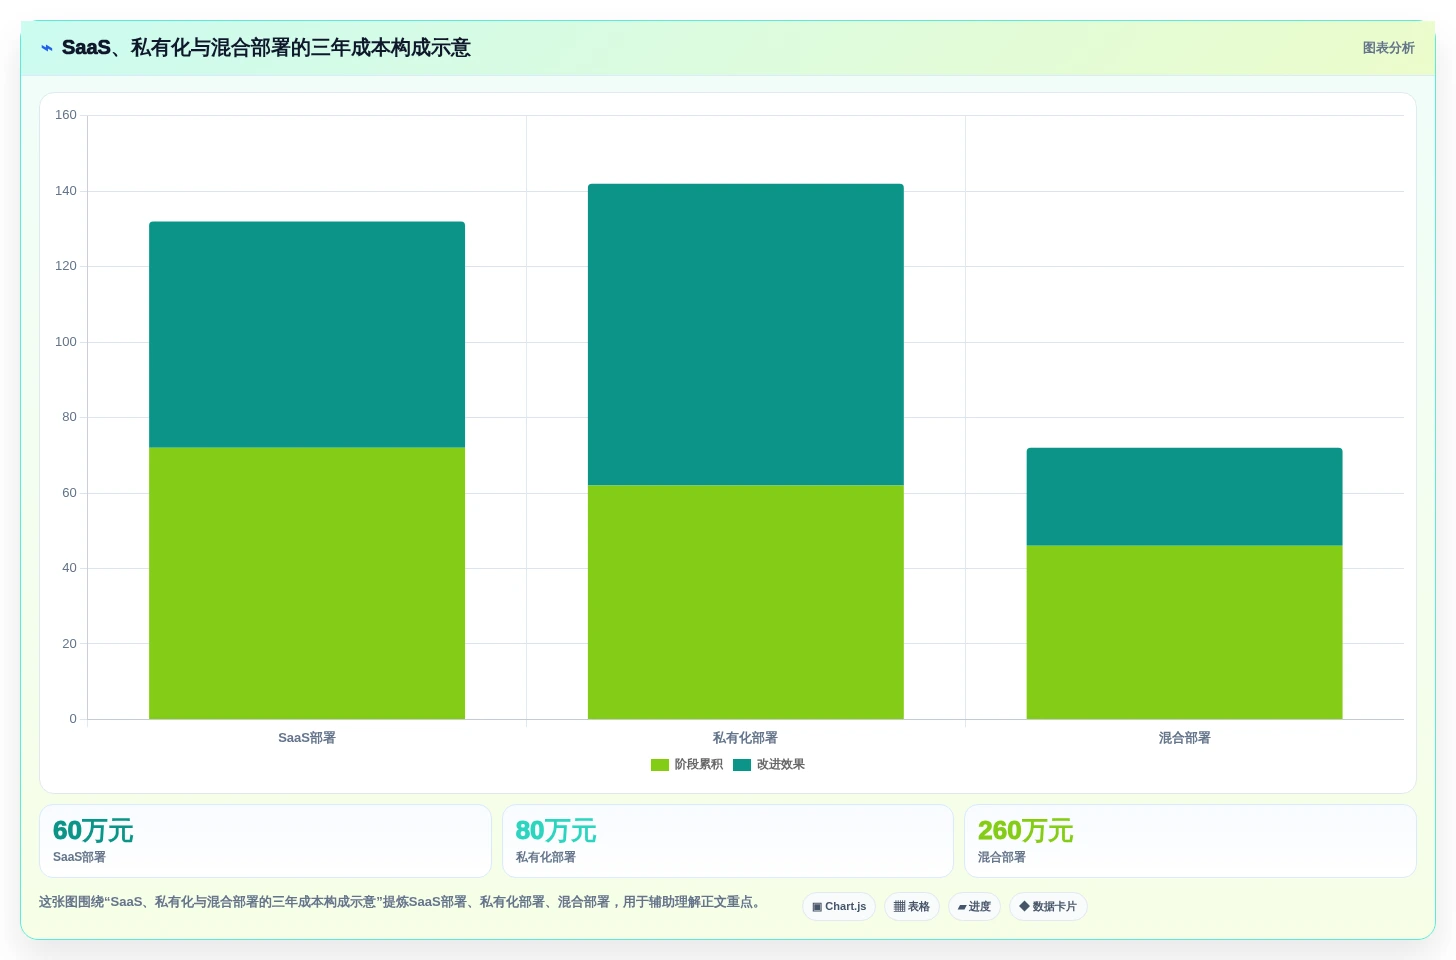Click the green segment of the SaaS部署 bar

coord(307,583)
